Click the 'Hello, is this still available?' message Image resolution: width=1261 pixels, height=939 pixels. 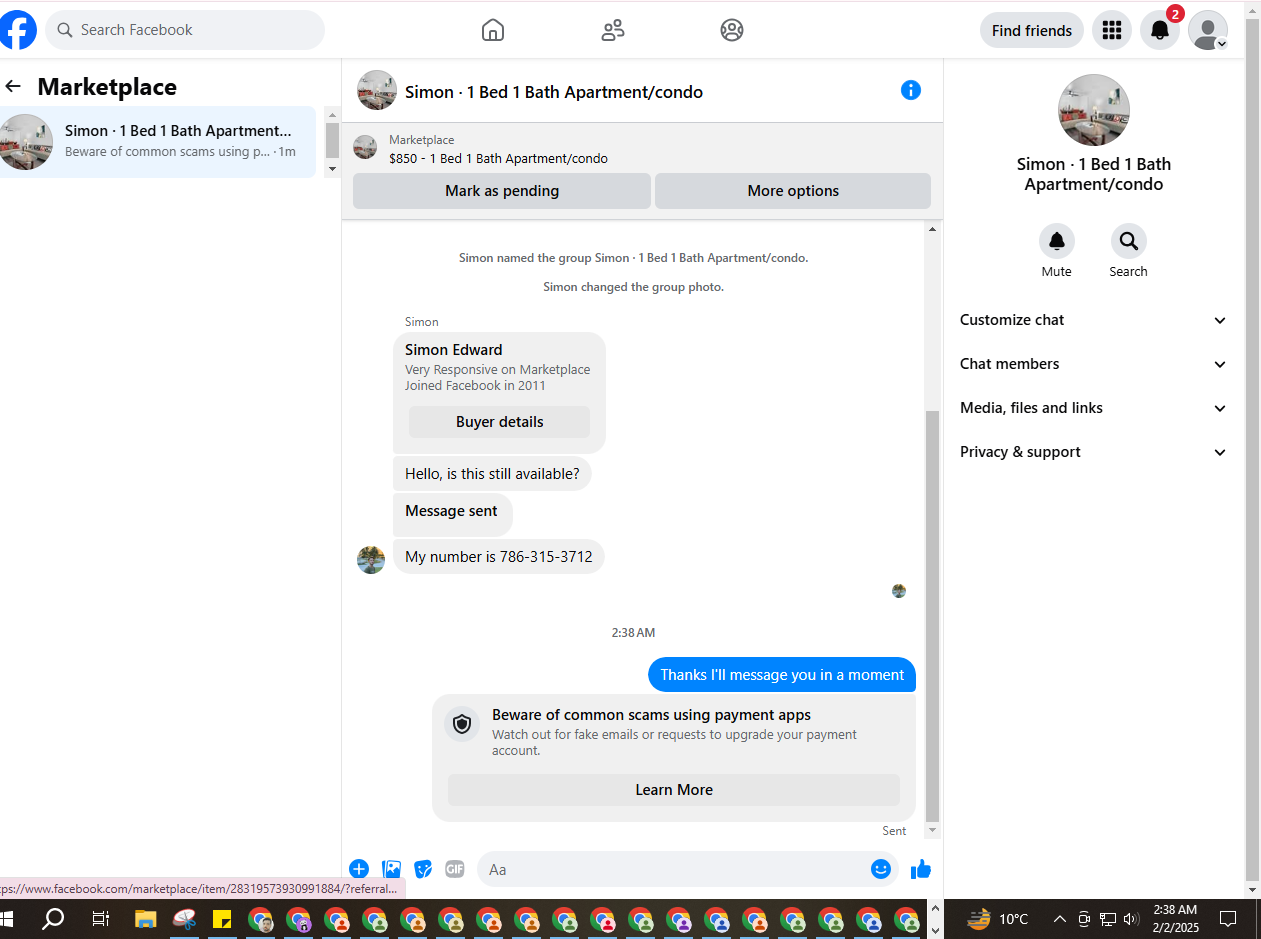pyautogui.click(x=492, y=474)
